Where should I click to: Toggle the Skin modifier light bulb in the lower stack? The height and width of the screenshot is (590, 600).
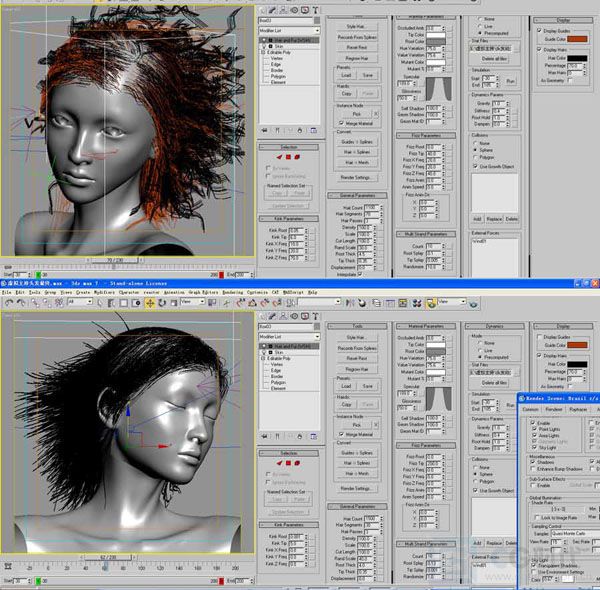264,352
